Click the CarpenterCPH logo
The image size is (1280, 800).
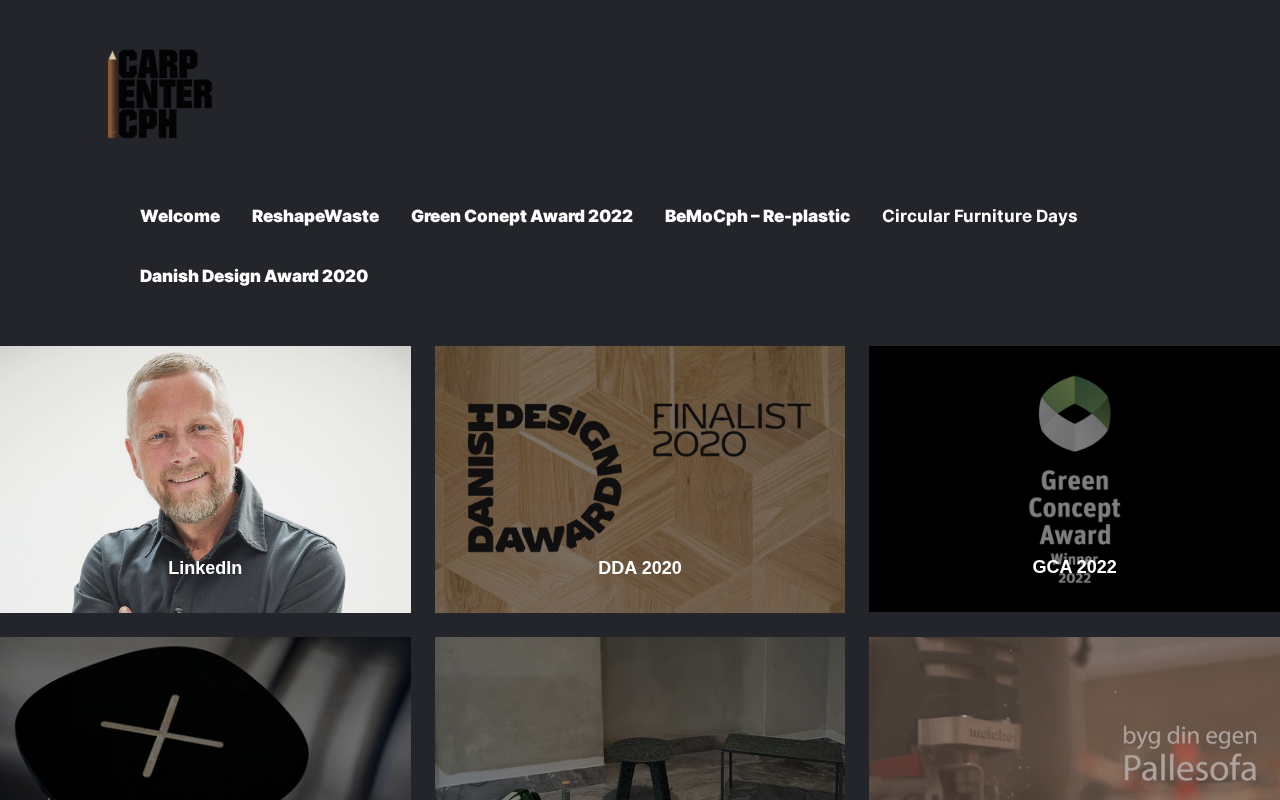pyautogui.click(x=160, y=94)
